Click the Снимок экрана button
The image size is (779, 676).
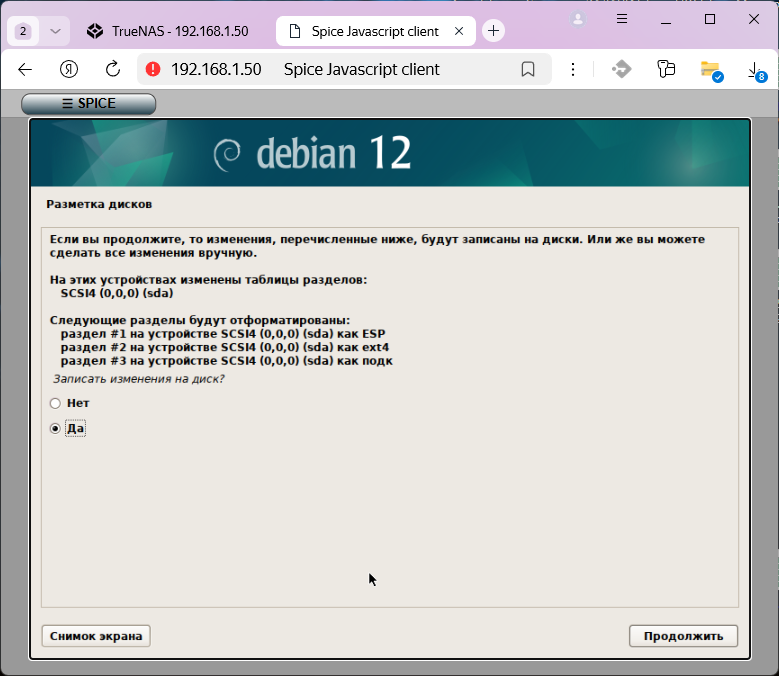[x=96, y=636]
